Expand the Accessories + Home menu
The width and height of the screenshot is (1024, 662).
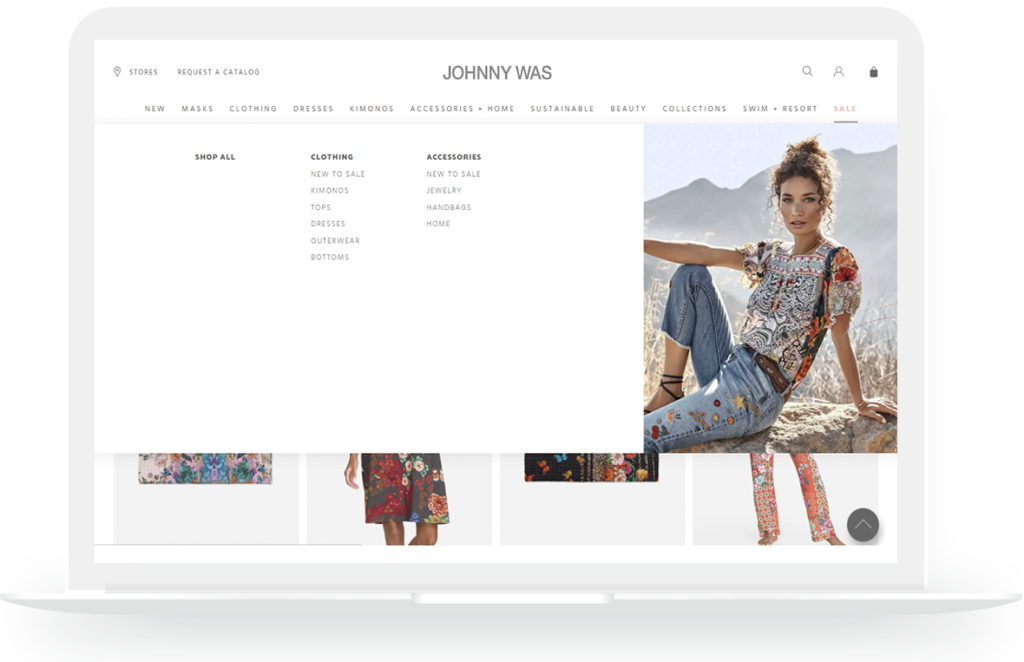[462, 109]
